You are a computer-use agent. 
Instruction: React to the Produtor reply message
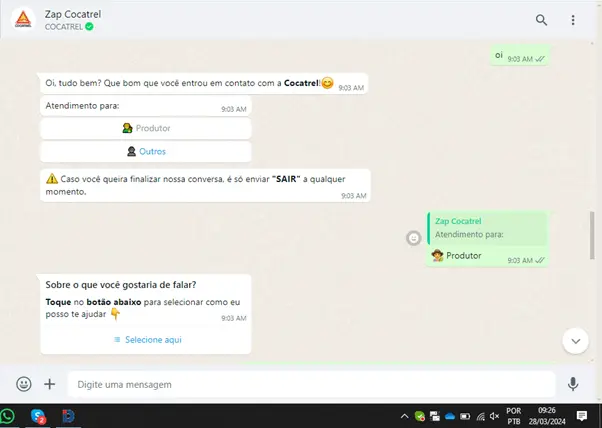[x=413, y=238]
